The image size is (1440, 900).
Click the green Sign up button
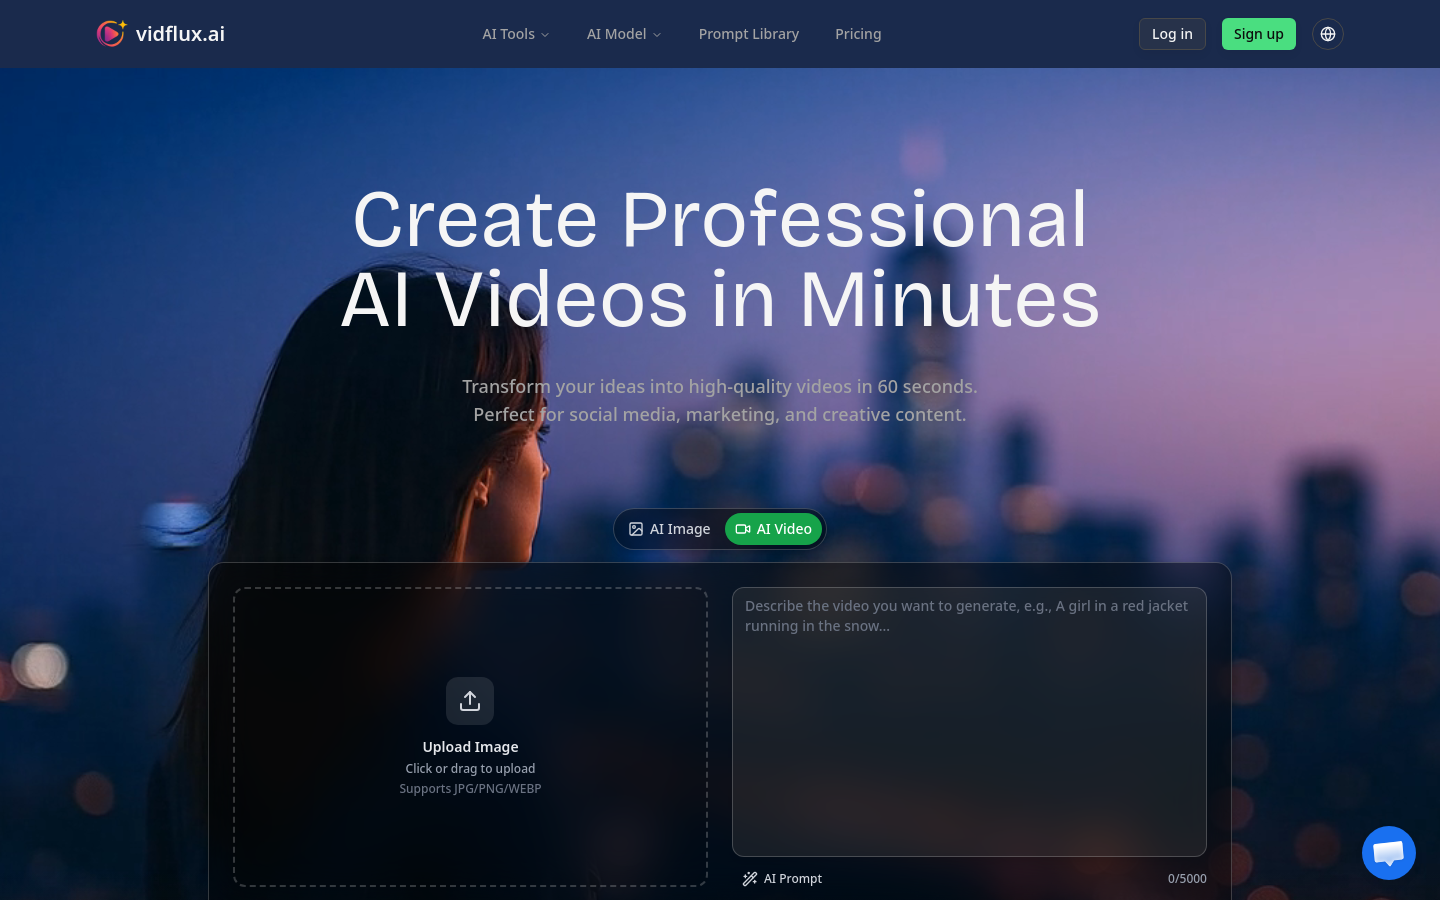pyautogui.click(x=1258, y=34)
